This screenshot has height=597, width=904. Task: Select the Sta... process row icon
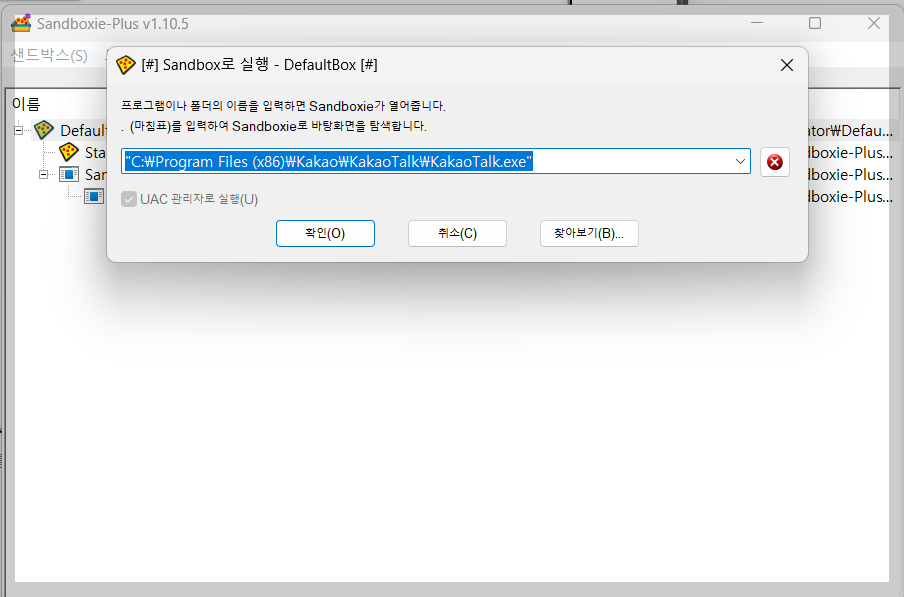(69, 153)
